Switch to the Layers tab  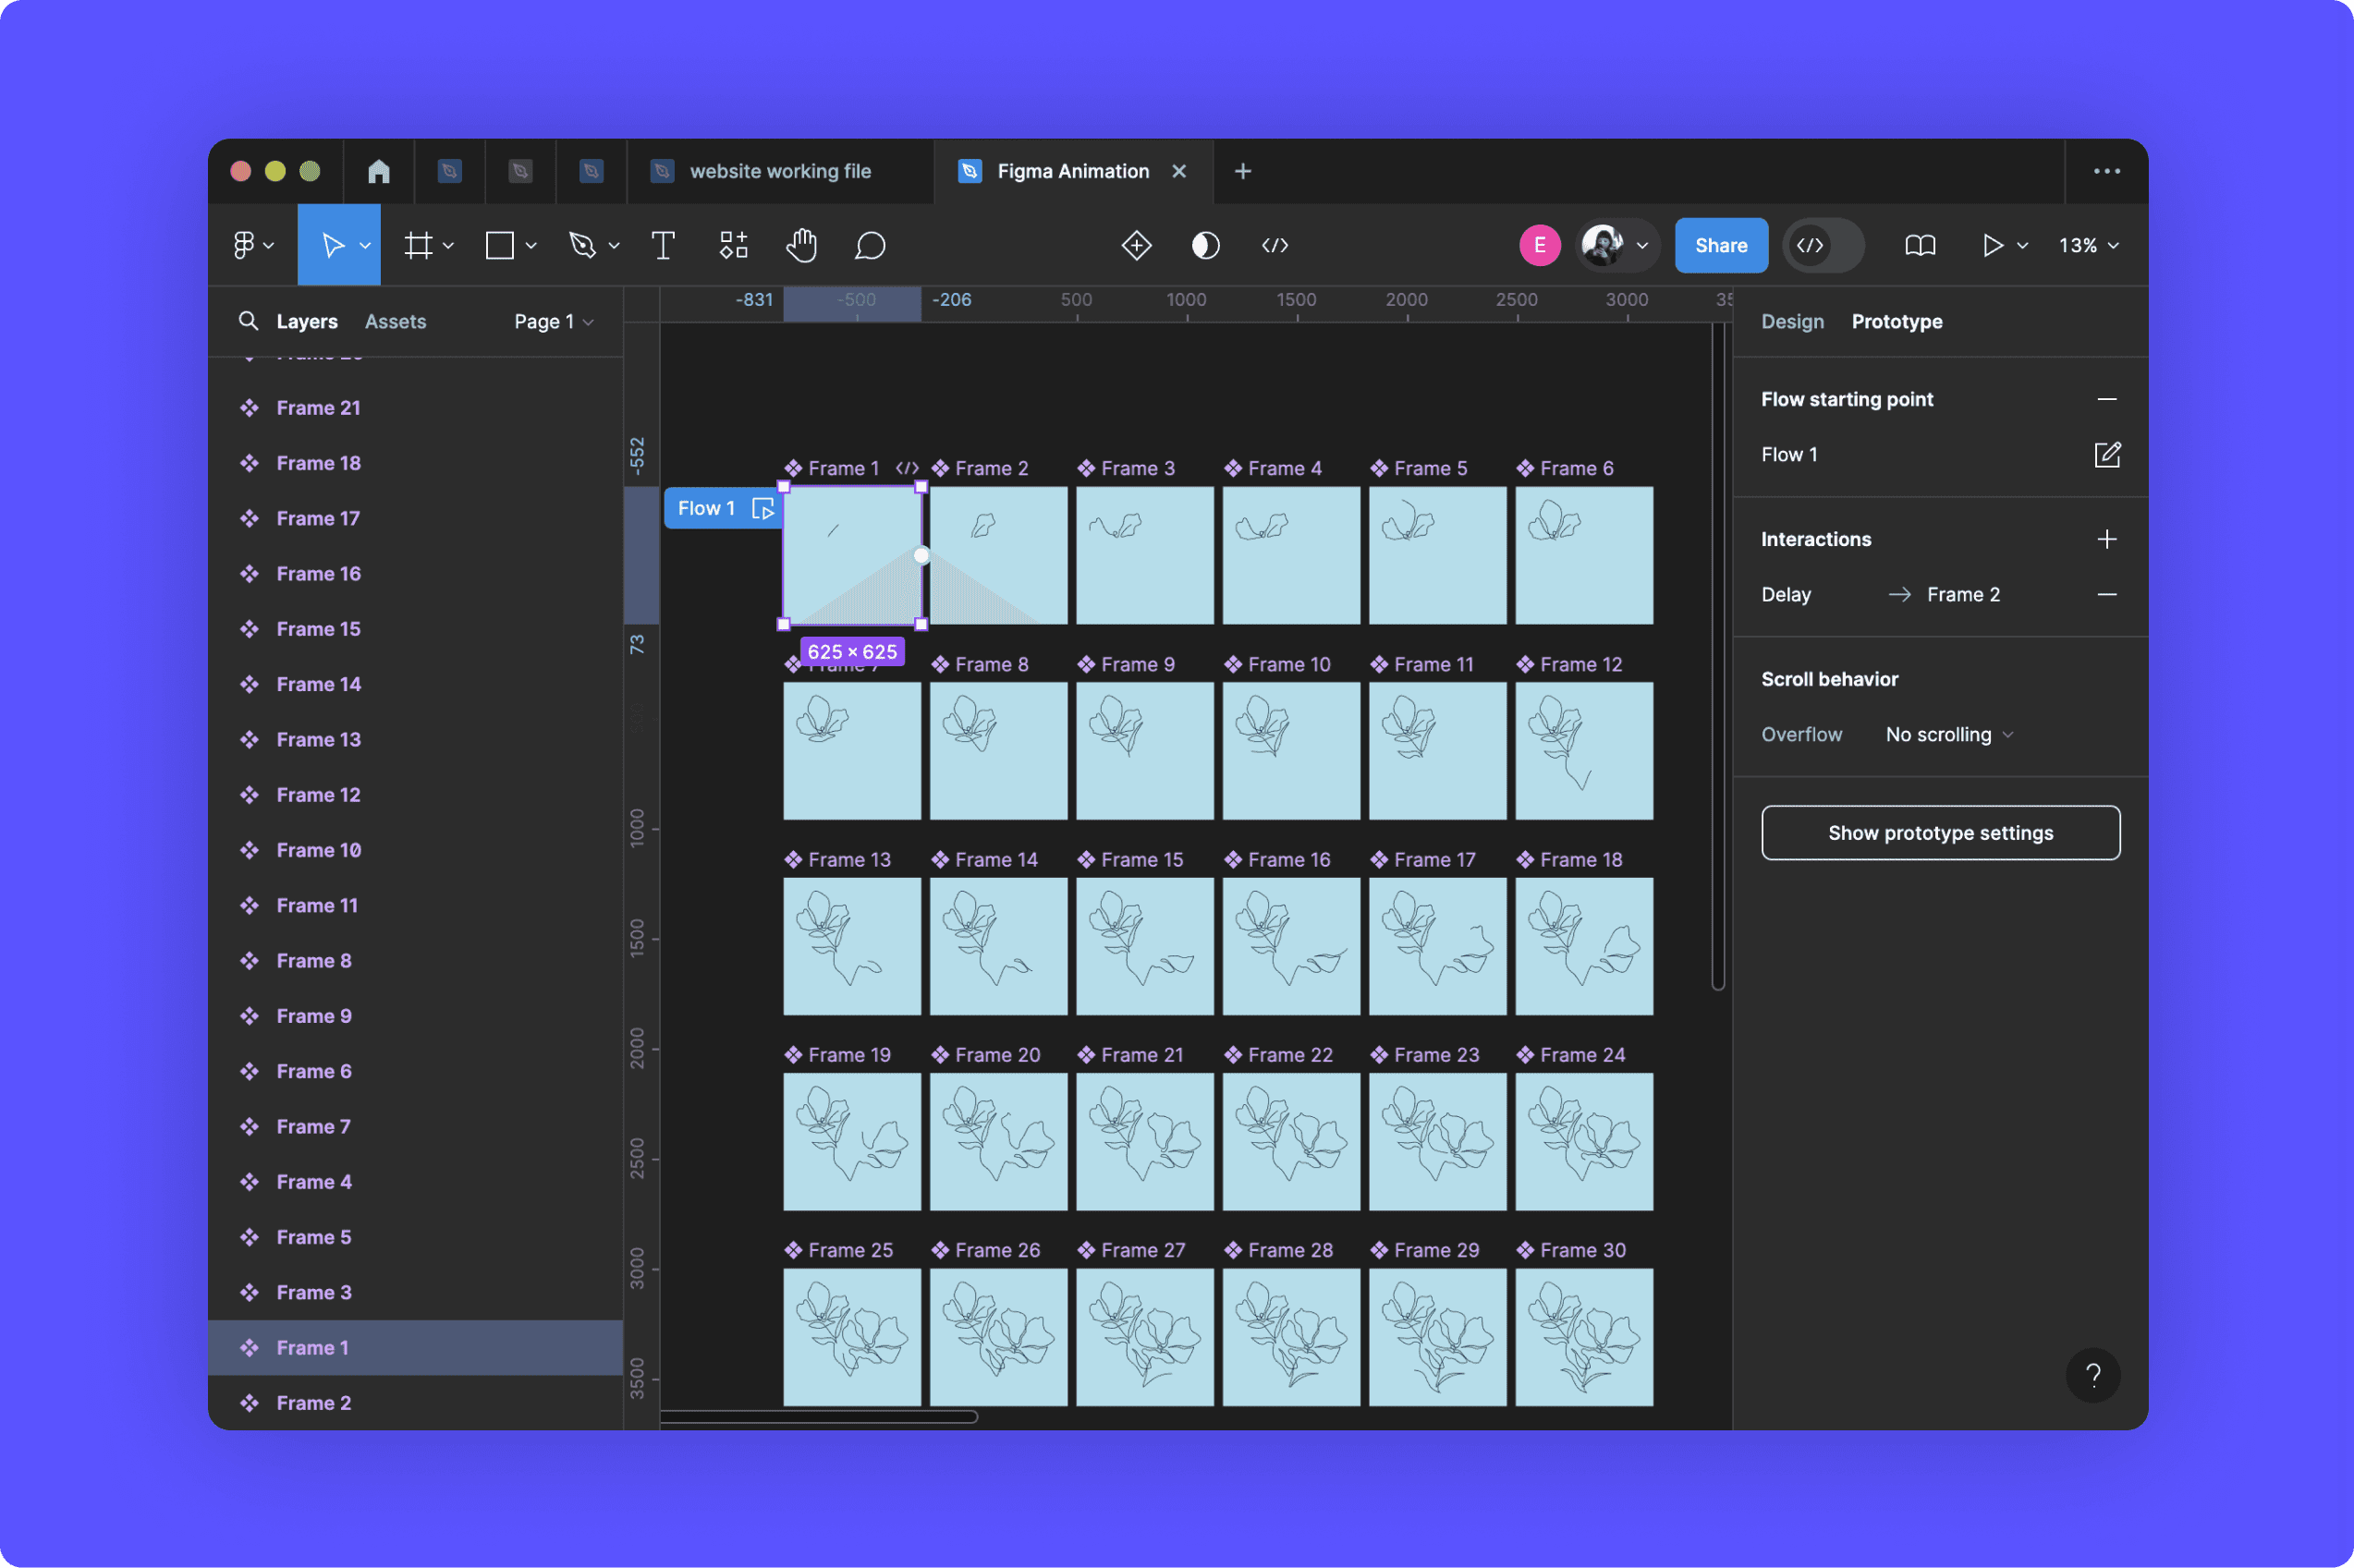307,321
